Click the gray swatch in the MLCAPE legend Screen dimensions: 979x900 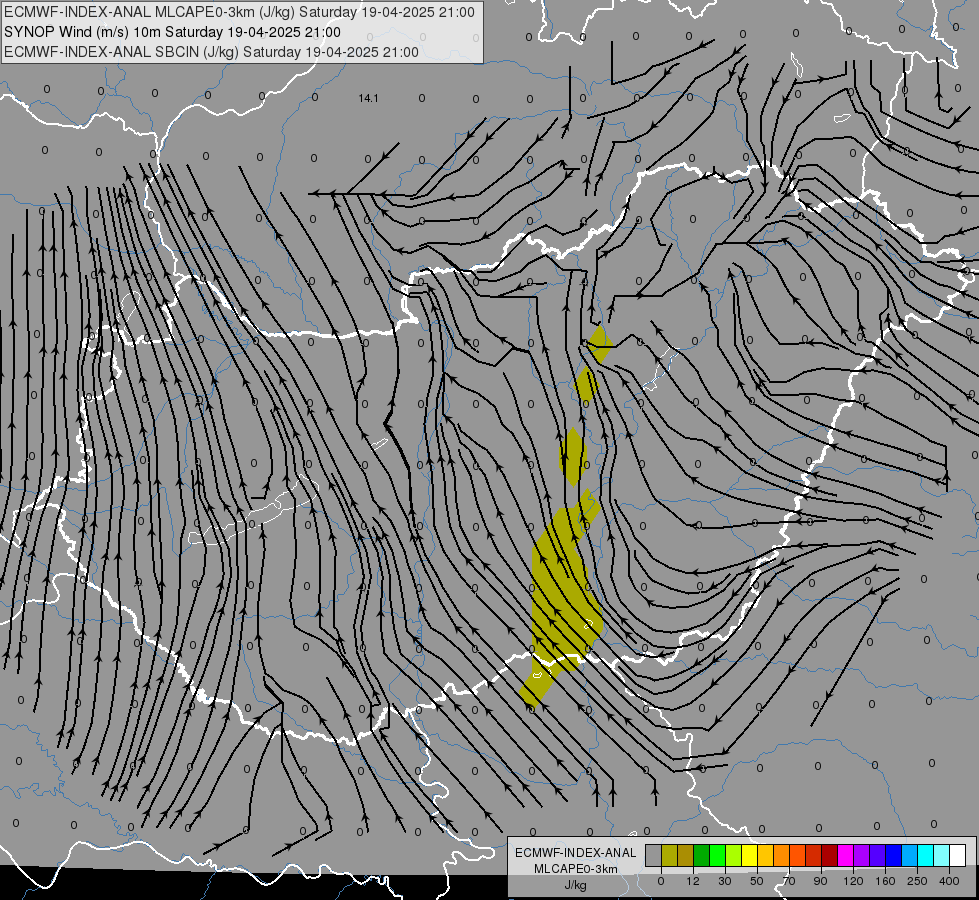654,855
